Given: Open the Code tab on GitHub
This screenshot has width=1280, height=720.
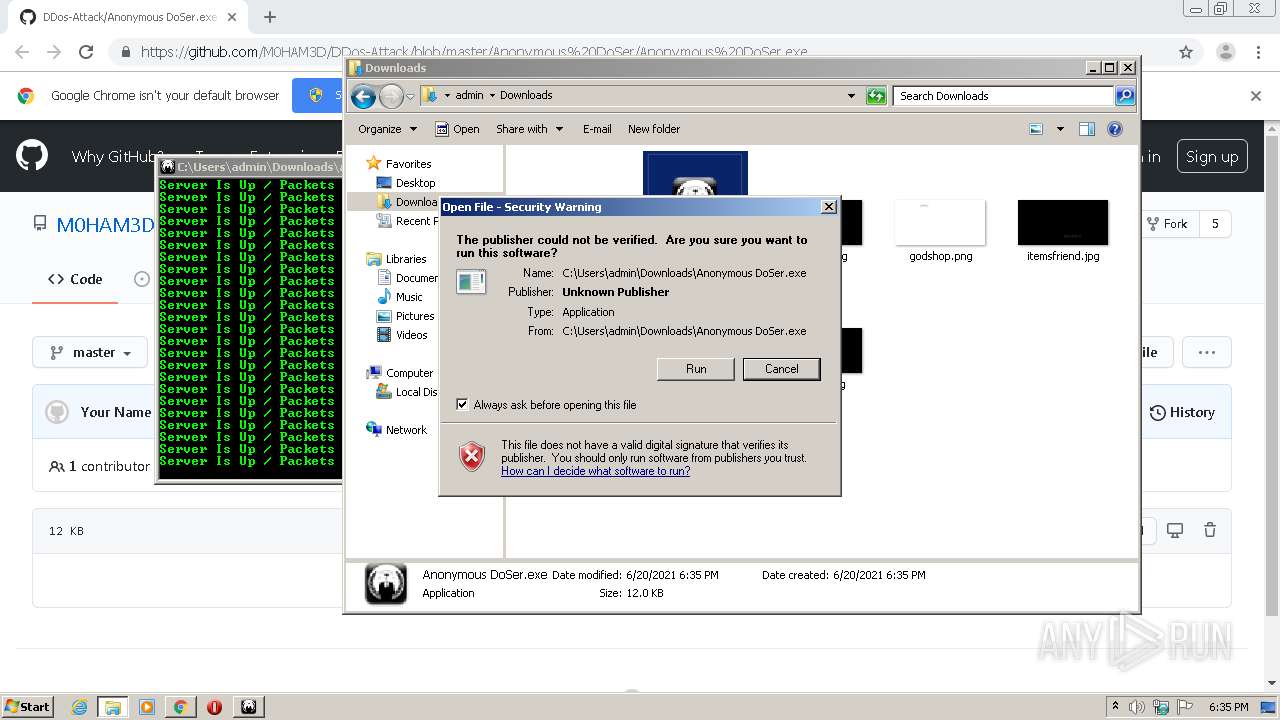Looking at the screenshot, I should pyautogui.click(x=75, y=279).
